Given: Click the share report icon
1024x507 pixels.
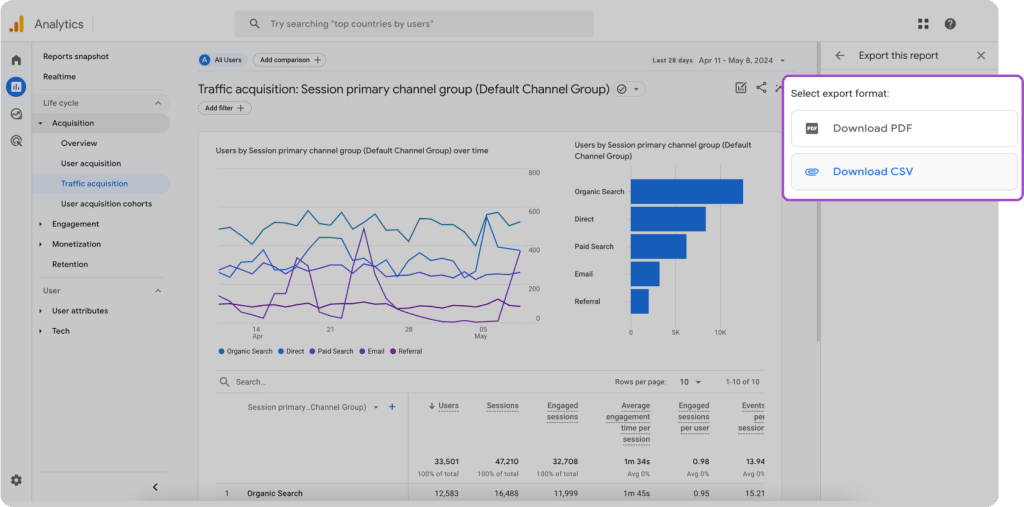Looking at the screenshot, I should (761, 88).
